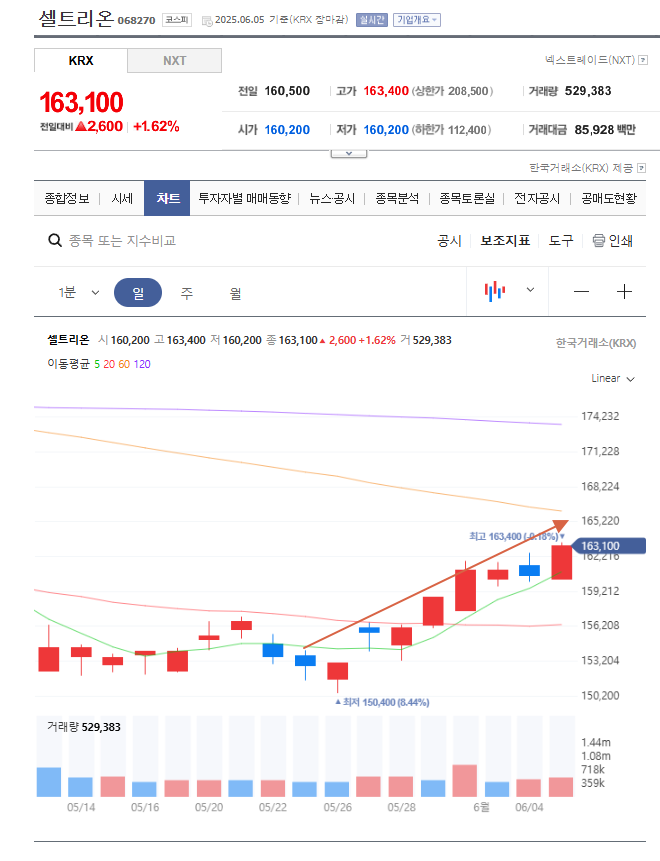Open the 투자자별 매매동향 tab
This screenshot has height=861, width=660.
[x=244, y=198]
